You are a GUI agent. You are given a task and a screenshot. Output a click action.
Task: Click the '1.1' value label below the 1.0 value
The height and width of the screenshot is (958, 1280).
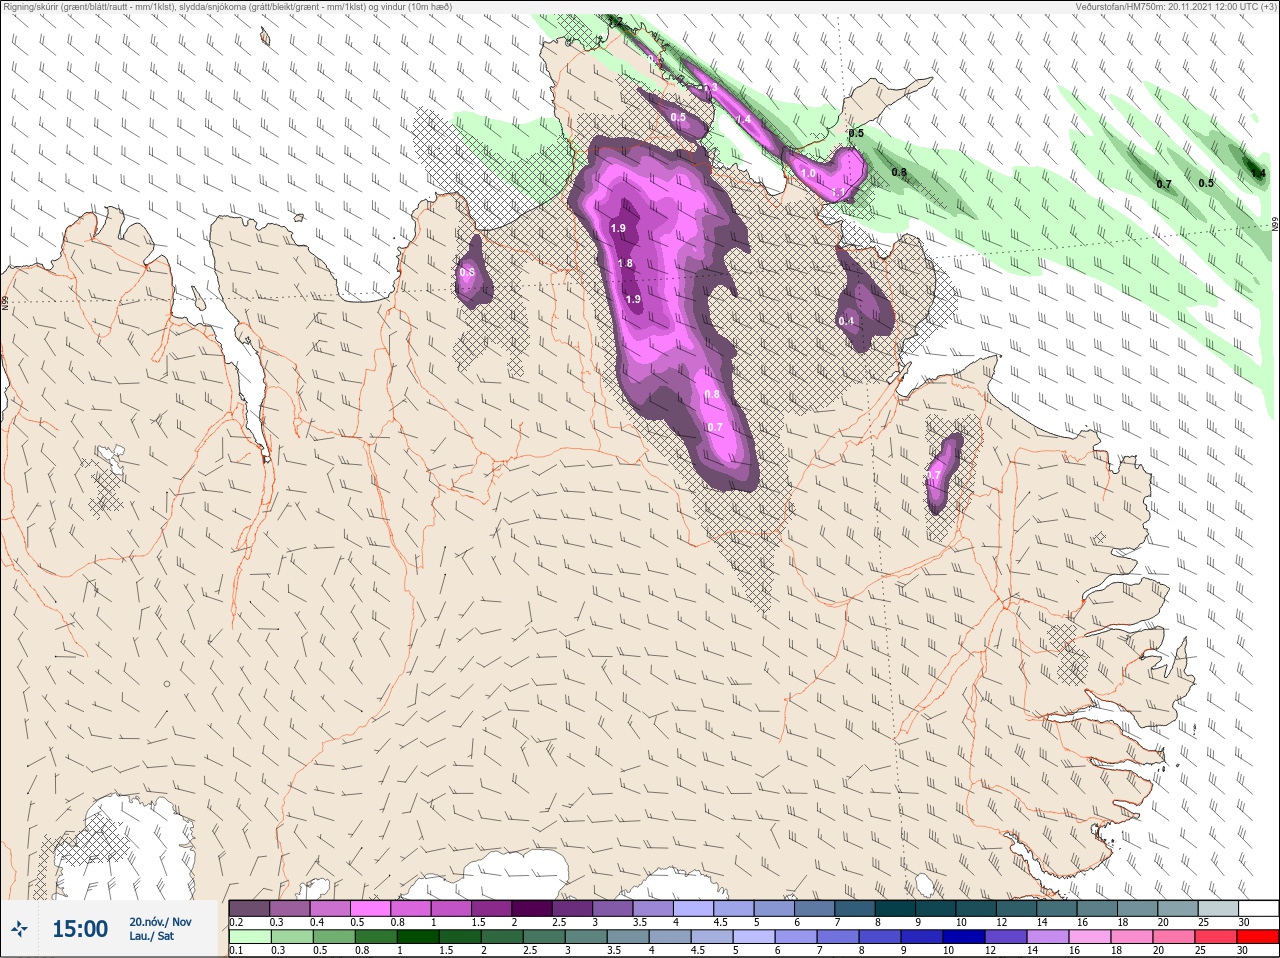click(839, 192)
